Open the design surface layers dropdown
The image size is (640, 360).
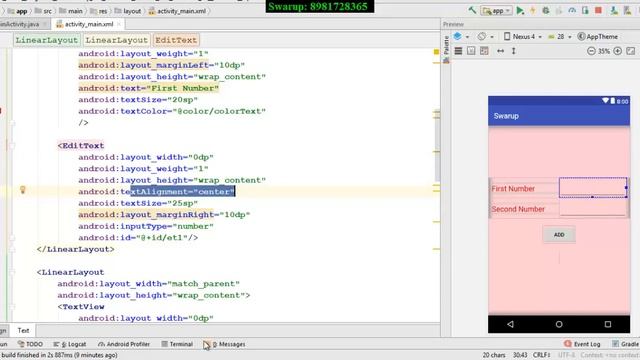461,36
